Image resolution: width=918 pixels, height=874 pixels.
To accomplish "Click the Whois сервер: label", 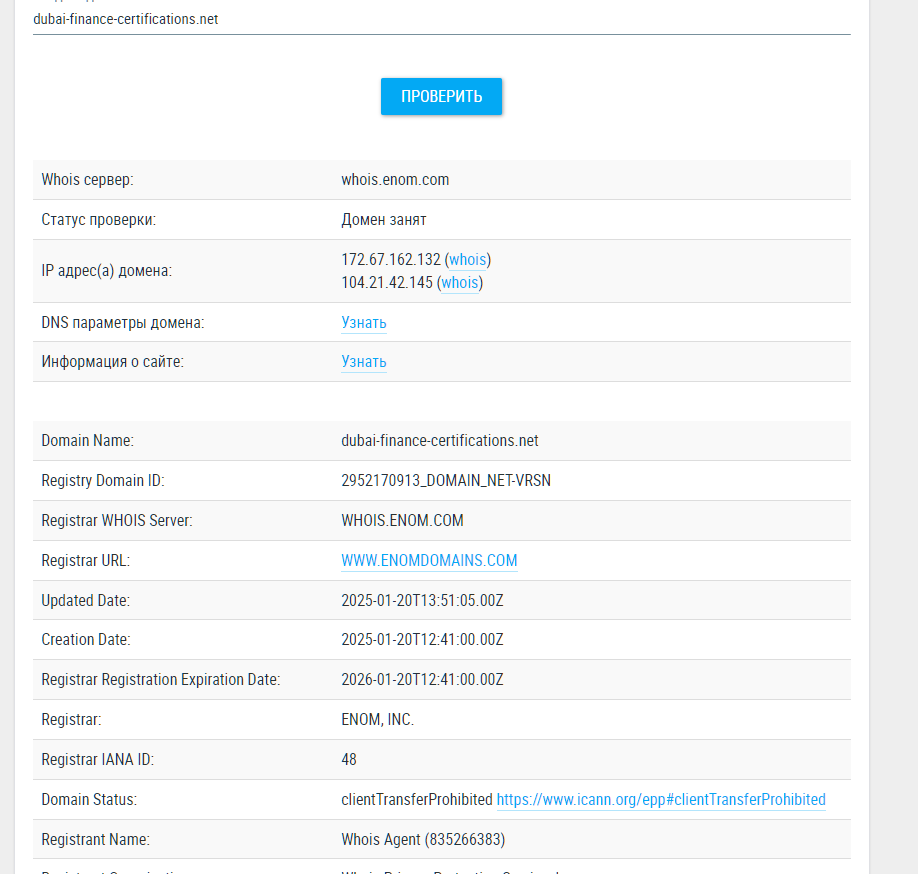I will tap(87, 180).
